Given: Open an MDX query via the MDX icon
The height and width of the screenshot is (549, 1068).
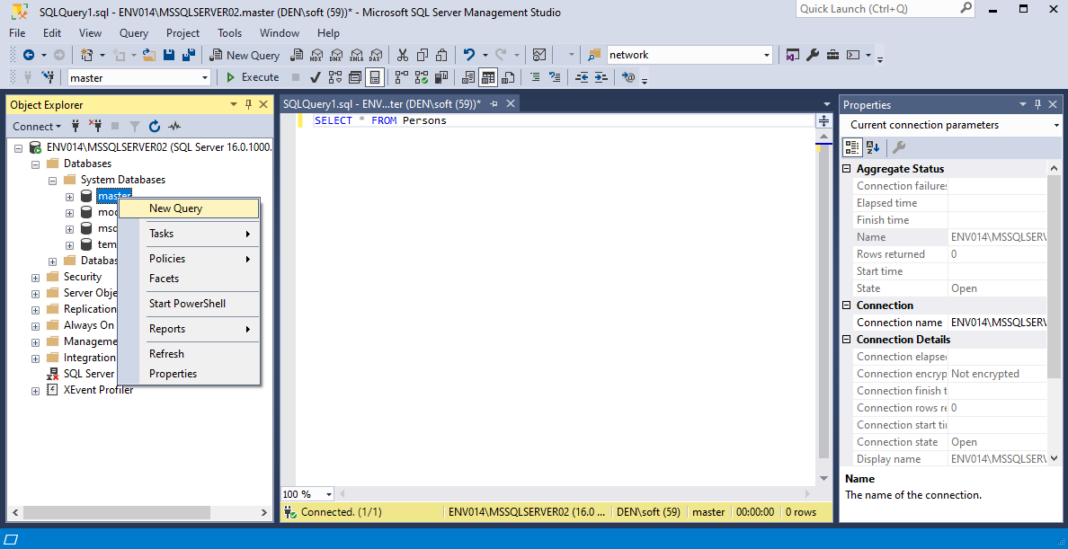Looking at the screenshot, I should click(317, 55).
